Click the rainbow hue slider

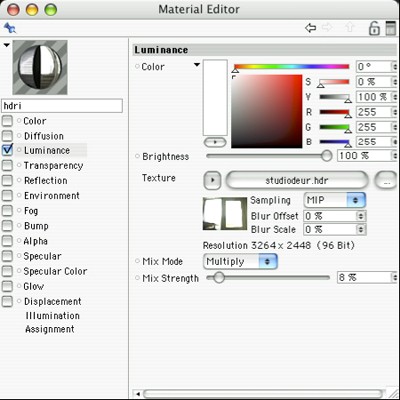pyautogui.click(x=291, y=67)
